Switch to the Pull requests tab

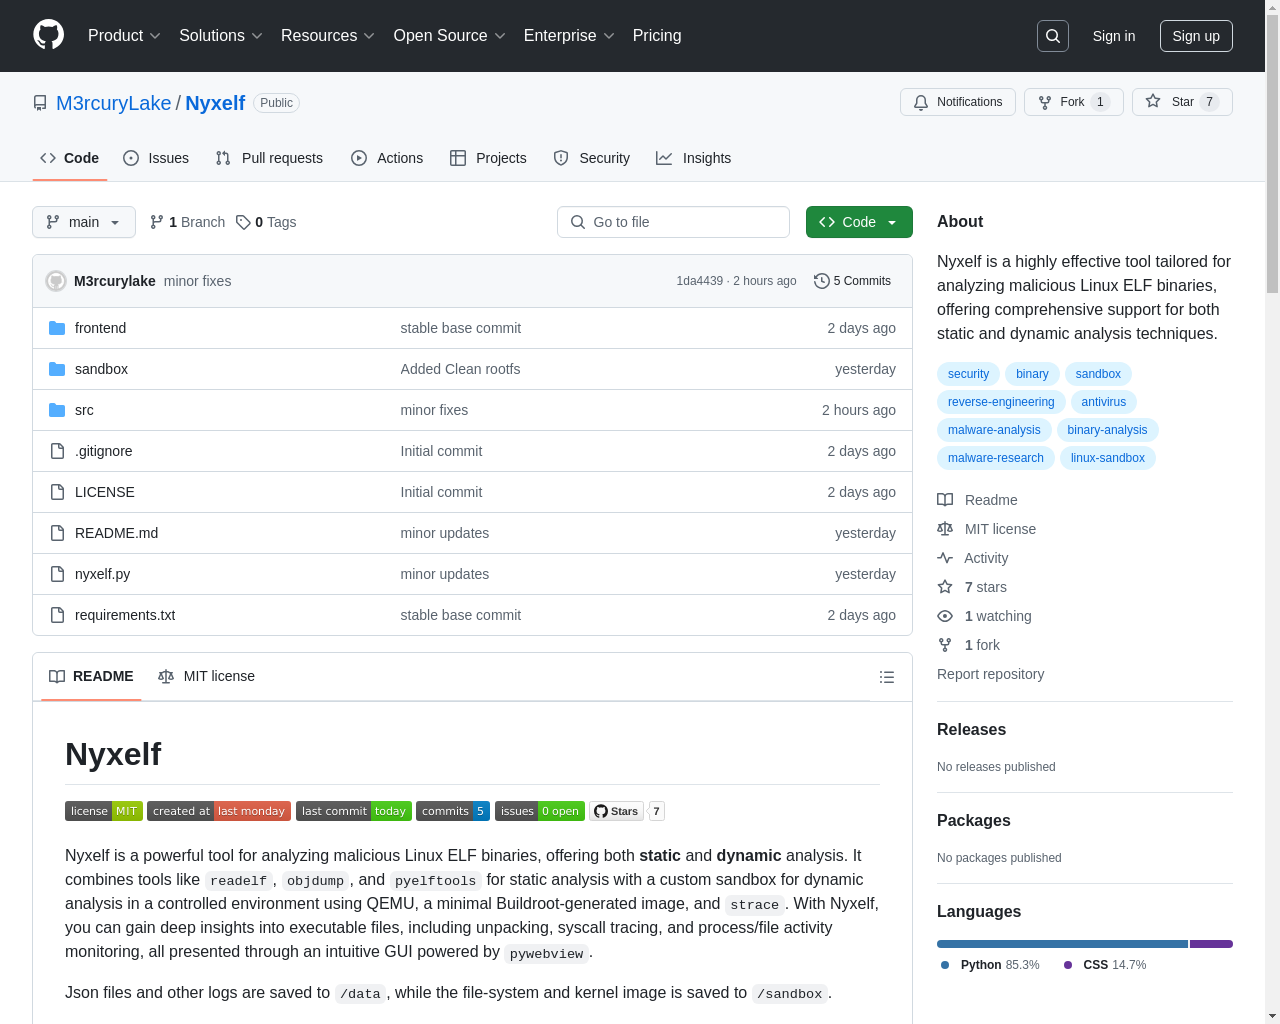(269, 158)
